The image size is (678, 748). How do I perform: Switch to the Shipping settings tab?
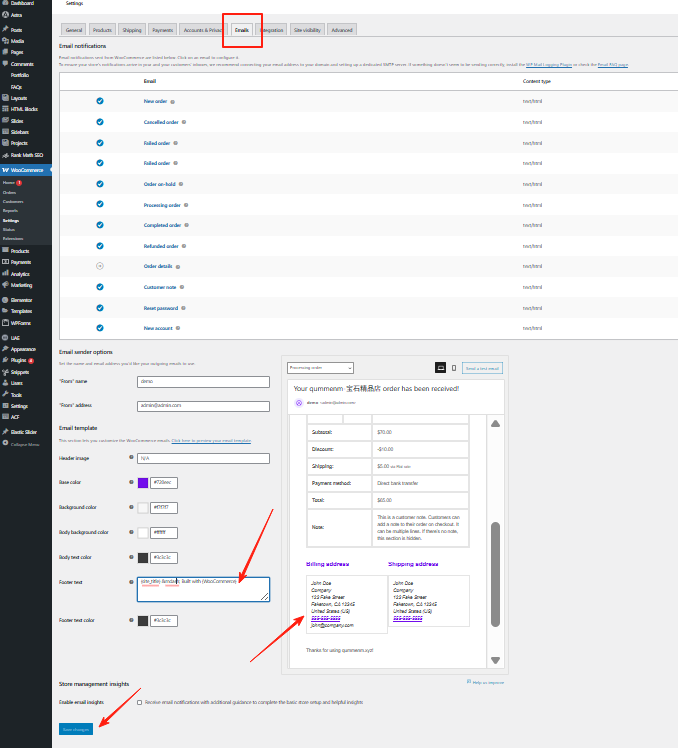pyautogui.click(x=132, y=30)
